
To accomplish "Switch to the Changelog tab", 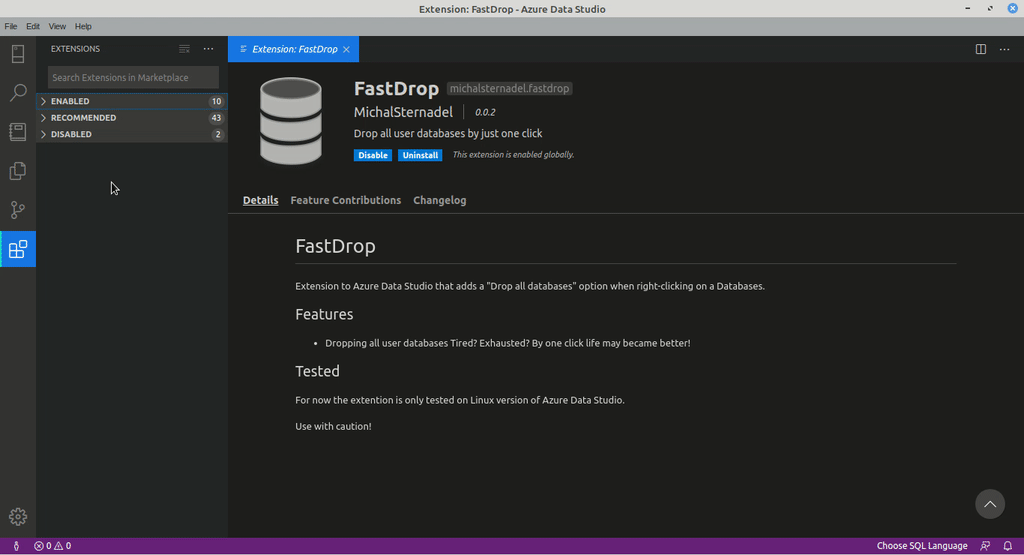I will click(x=440, y=200).
